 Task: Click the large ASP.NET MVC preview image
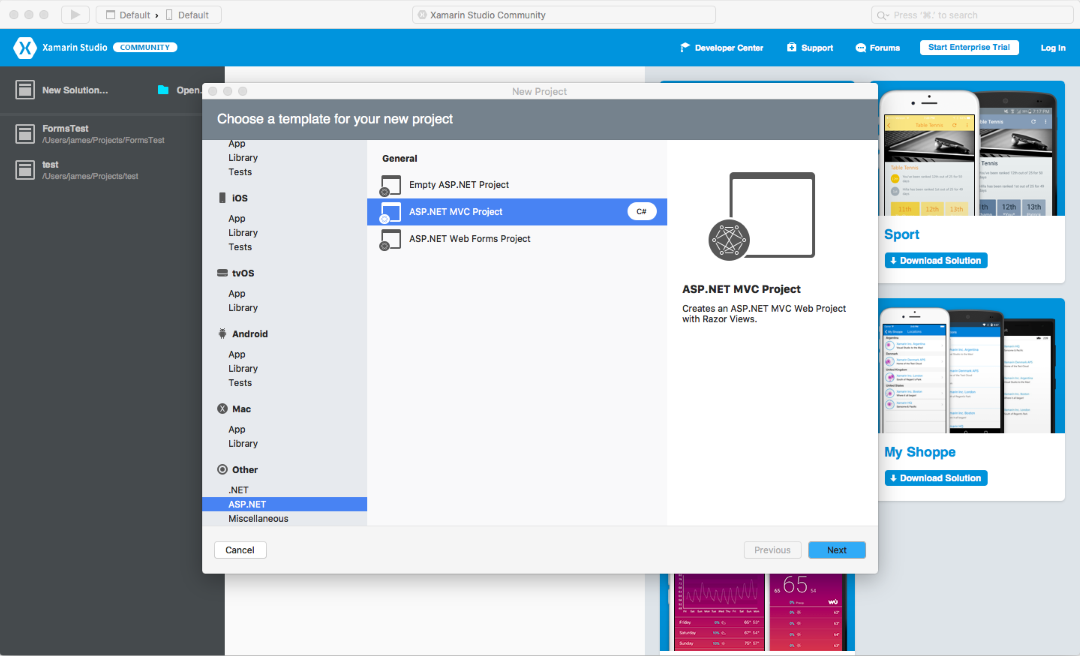pyautogui.click(x=761, y=216)
